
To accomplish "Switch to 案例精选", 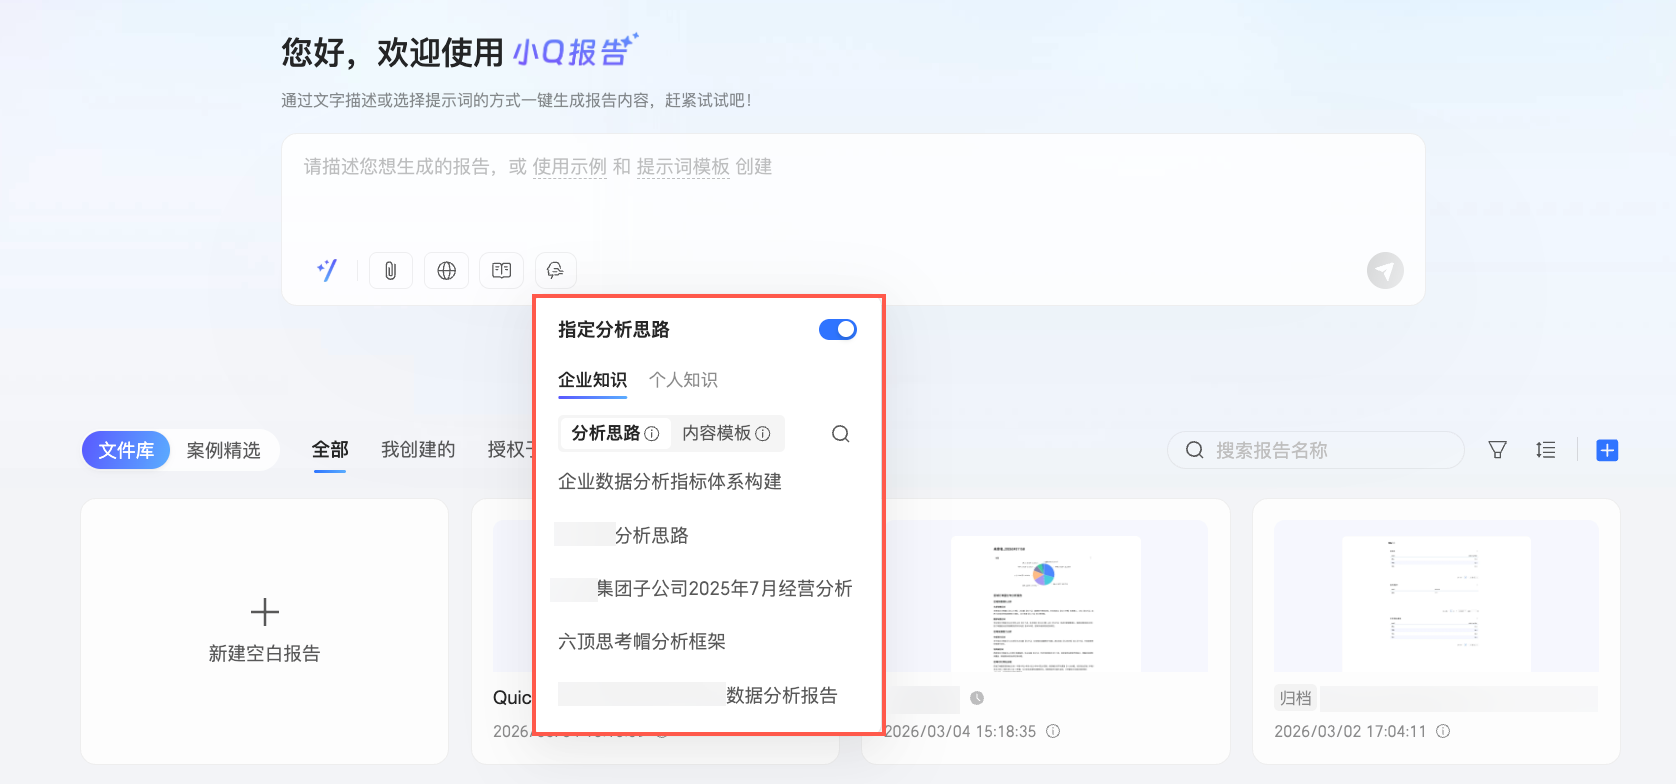I will click(x=224, y=450).
